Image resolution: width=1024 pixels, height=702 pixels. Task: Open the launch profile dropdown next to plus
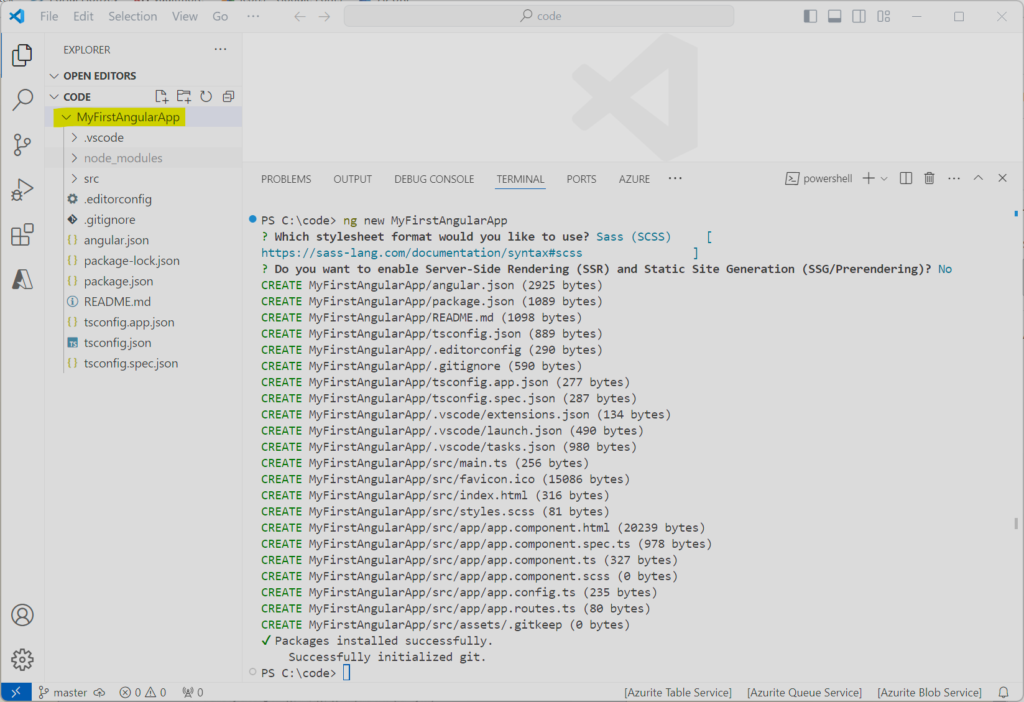(x=884, y=179)
